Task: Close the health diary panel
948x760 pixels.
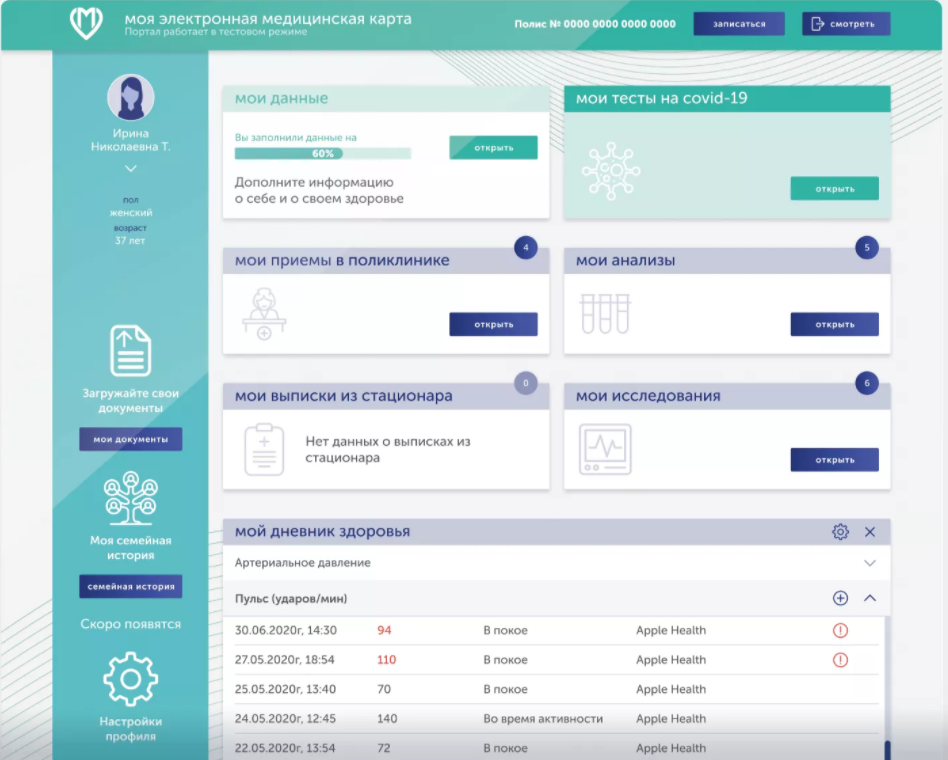Action: pyautogui.click(x=869, y=531)
